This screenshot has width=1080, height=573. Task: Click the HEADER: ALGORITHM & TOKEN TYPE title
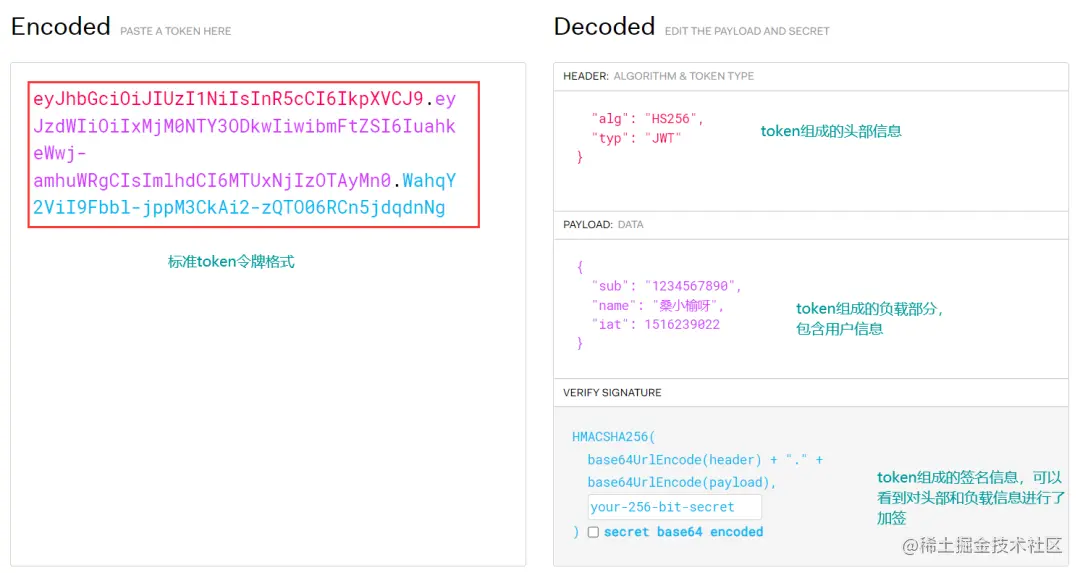click(x=658, y=76)
